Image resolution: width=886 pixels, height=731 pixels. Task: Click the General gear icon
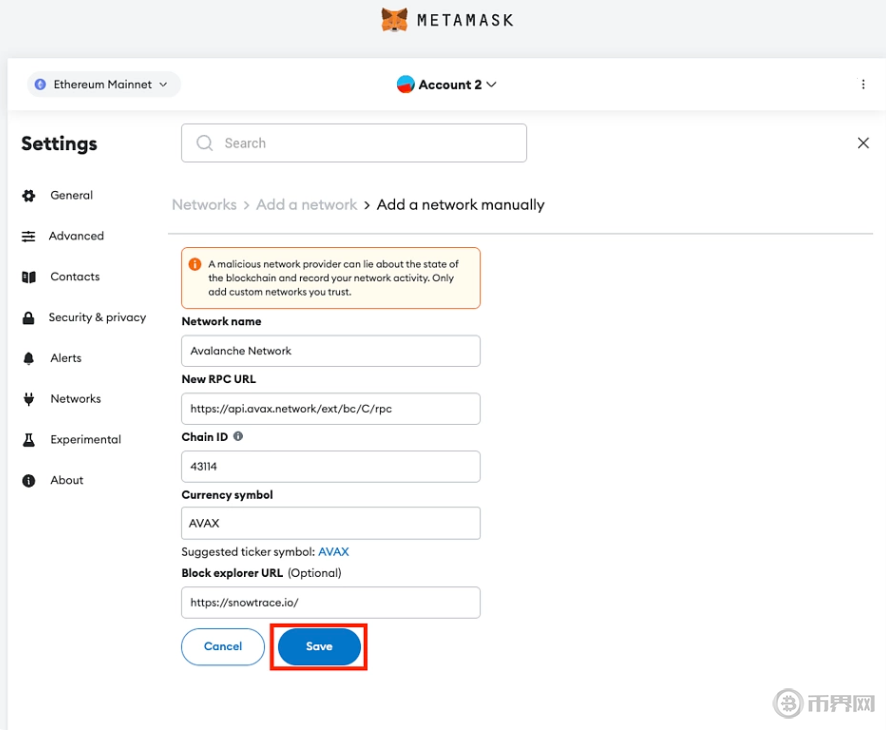[29, 196]
